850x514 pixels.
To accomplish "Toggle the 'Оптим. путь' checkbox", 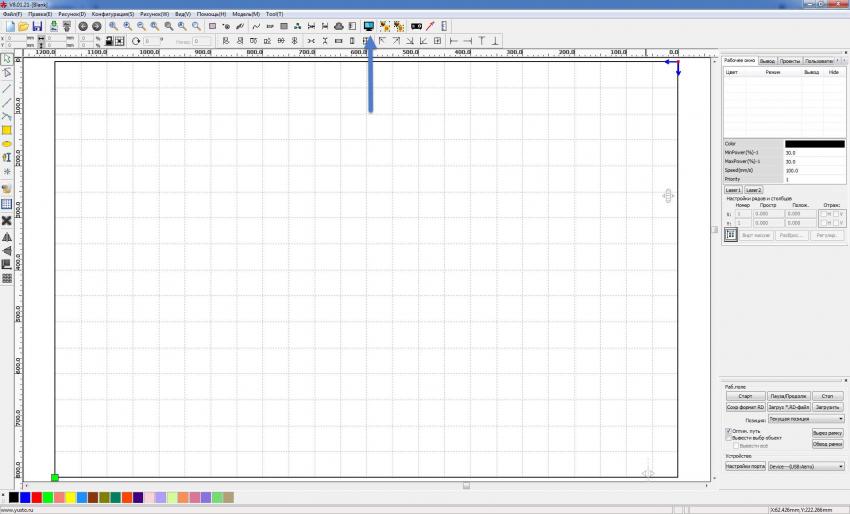I will 728,431.
